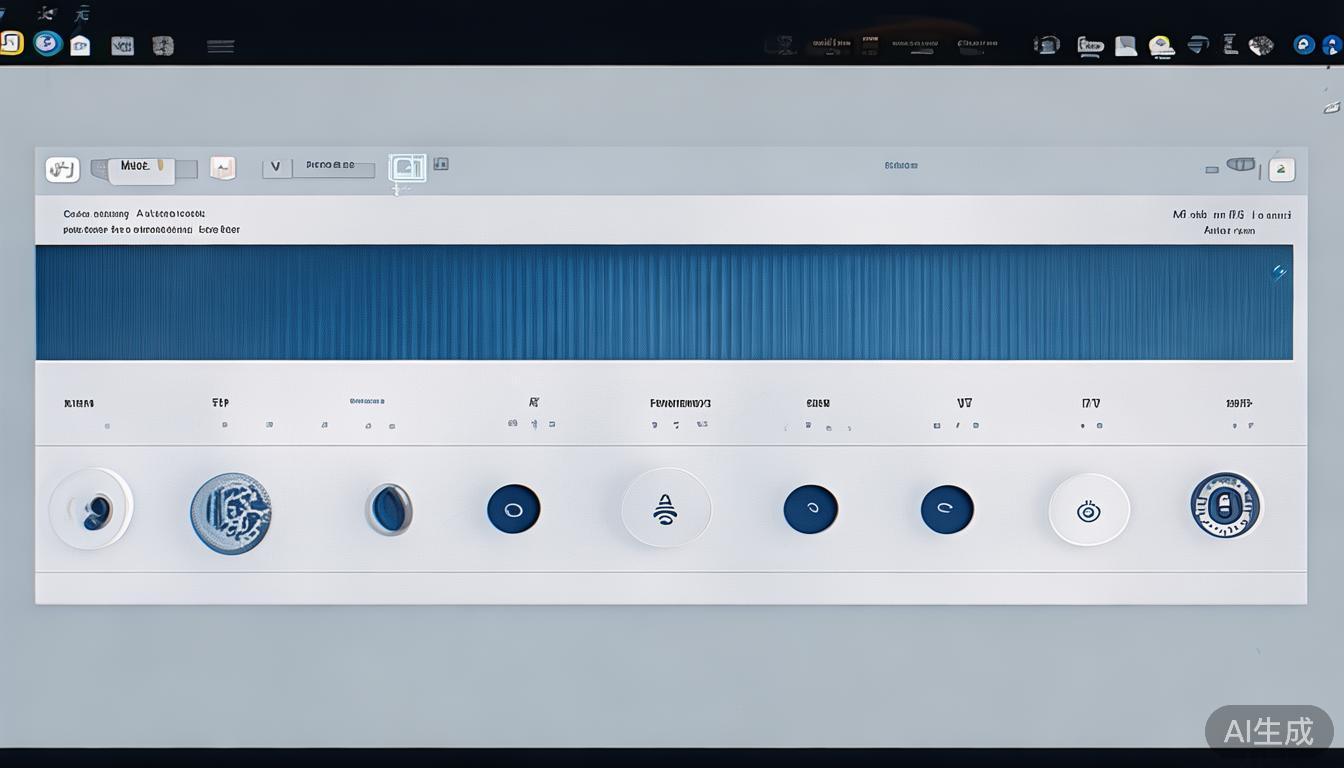Toggle the dark blue circle right of bell button
1344x768 pixels.
point(810,509)
